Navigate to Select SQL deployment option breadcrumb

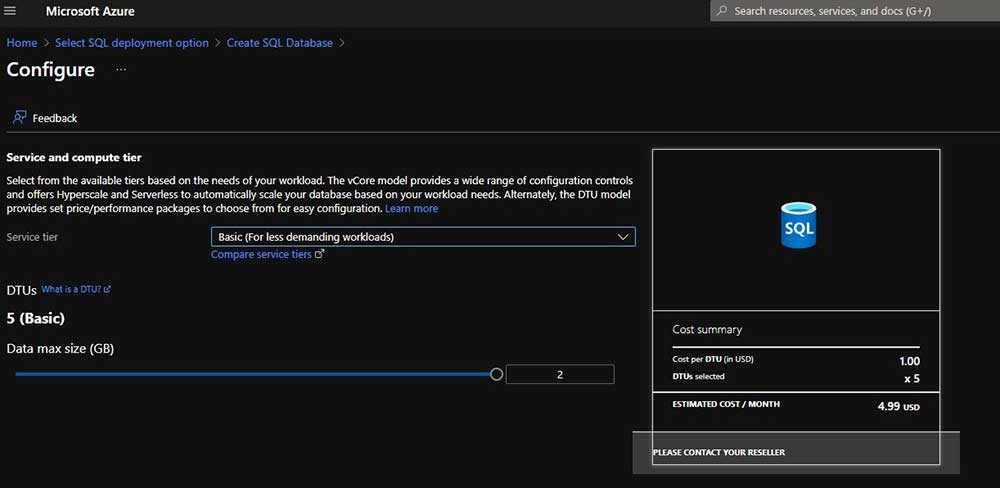coord(132,43)
